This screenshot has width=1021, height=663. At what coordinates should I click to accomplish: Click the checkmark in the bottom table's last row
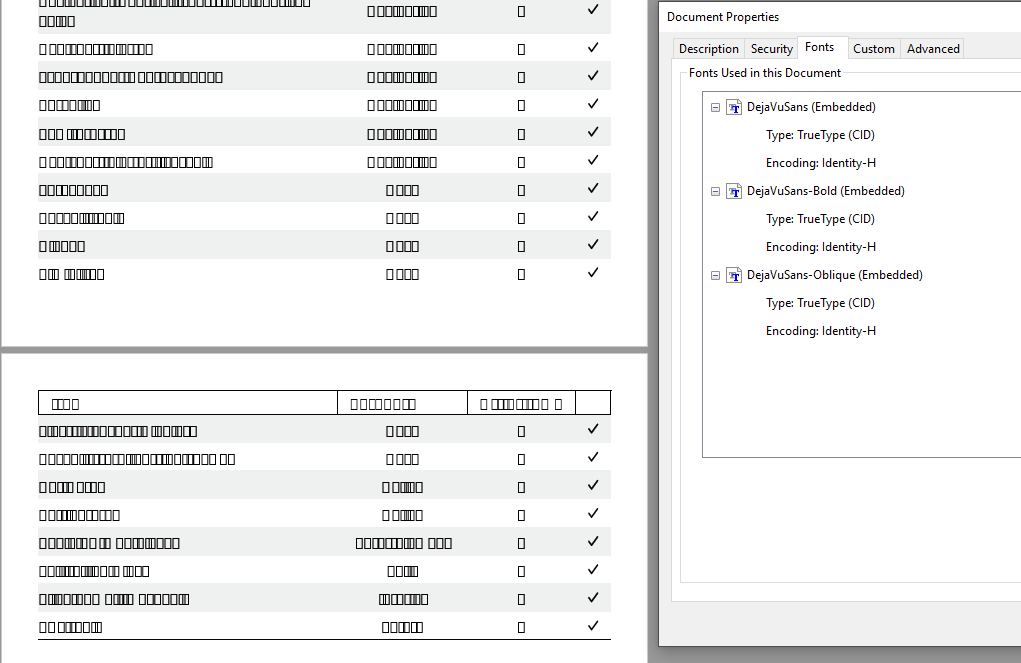pos(592,625)
